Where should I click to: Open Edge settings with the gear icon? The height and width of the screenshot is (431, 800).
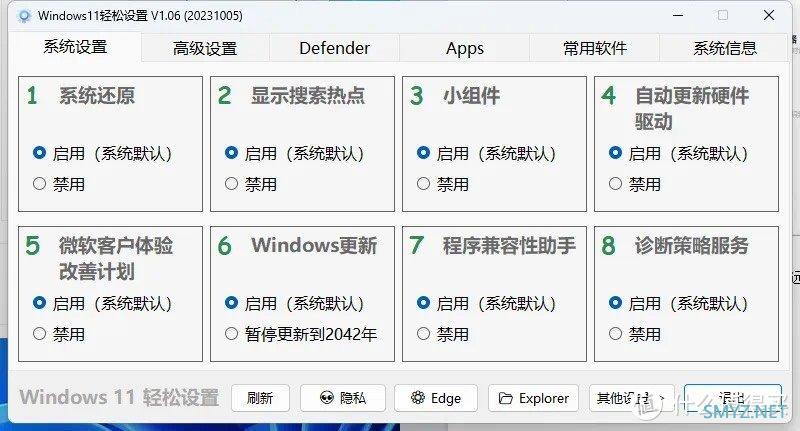coord(436,398)
